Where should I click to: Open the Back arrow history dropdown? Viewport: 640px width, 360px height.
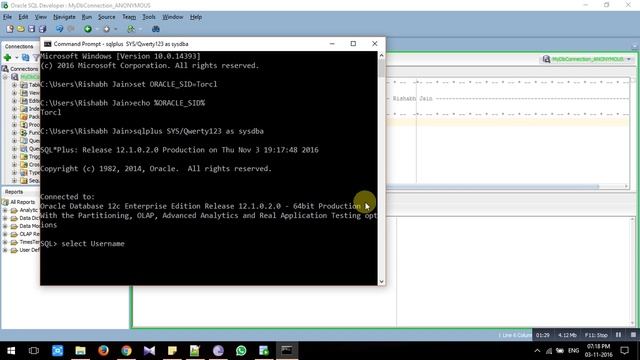coord(97,29)
